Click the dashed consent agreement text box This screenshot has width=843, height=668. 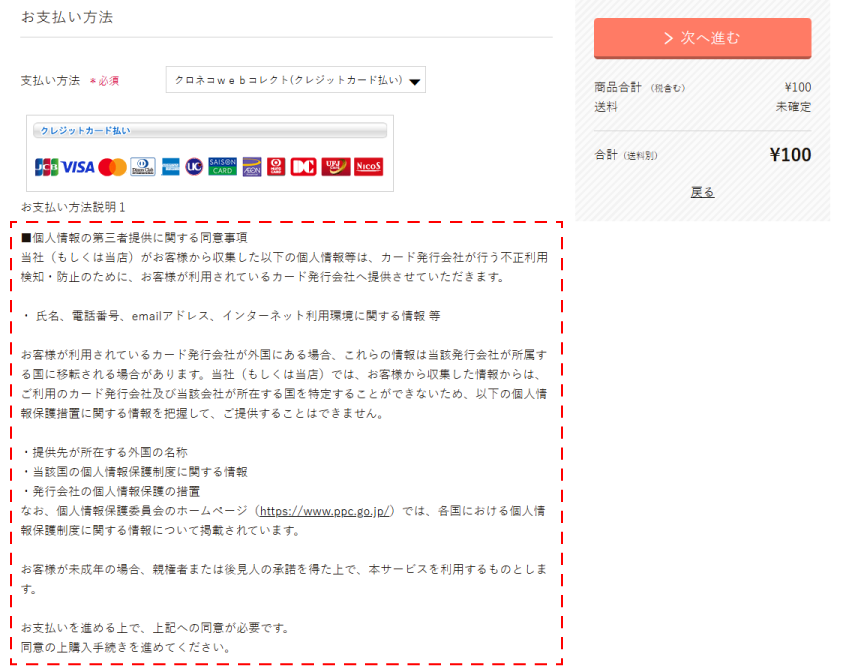pyautogui.click(x=285, y=440)
